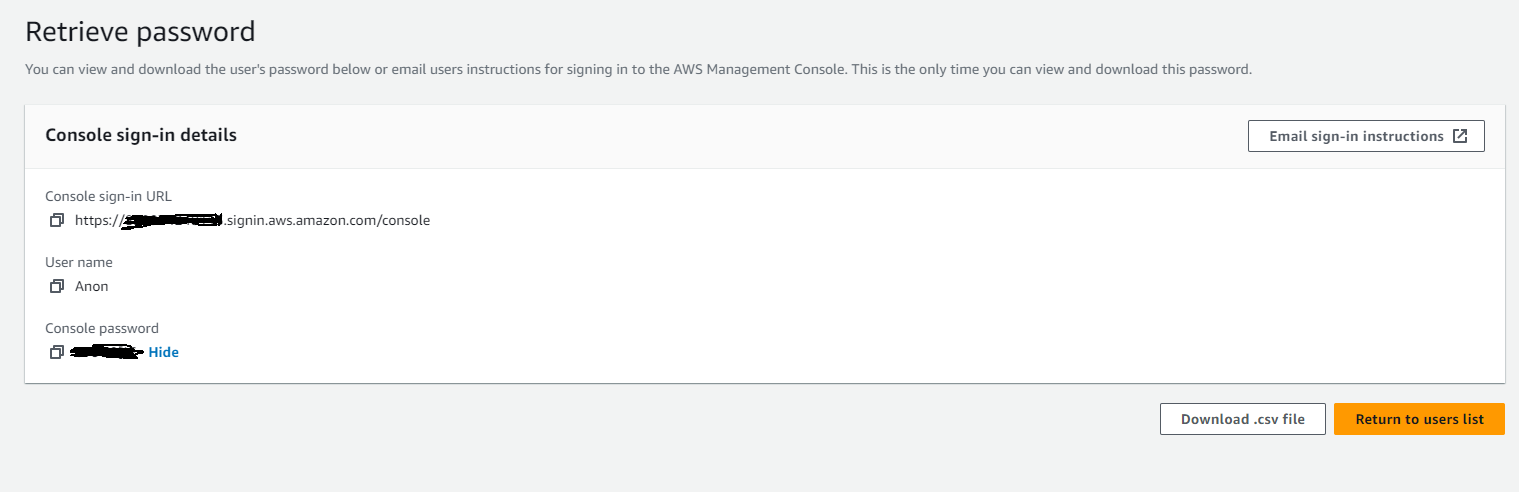This screenshot has height=492, width=1519.
Task: Click the Console sign-in details header
Action: (x=141, y=134)
